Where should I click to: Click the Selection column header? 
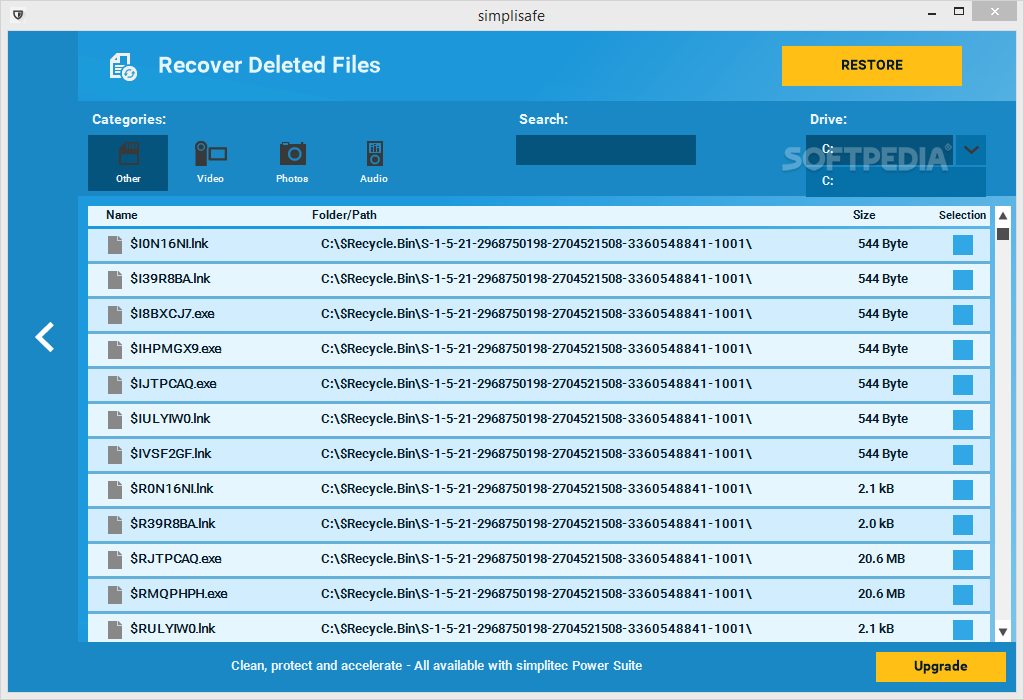(x=962, y=215)
